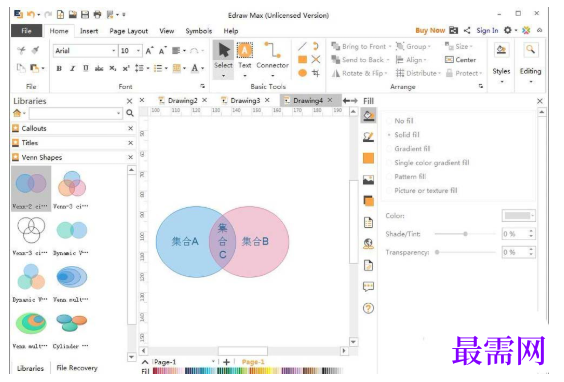Apply bold formatting
This screenshot has width=564, height=382.
59,68
